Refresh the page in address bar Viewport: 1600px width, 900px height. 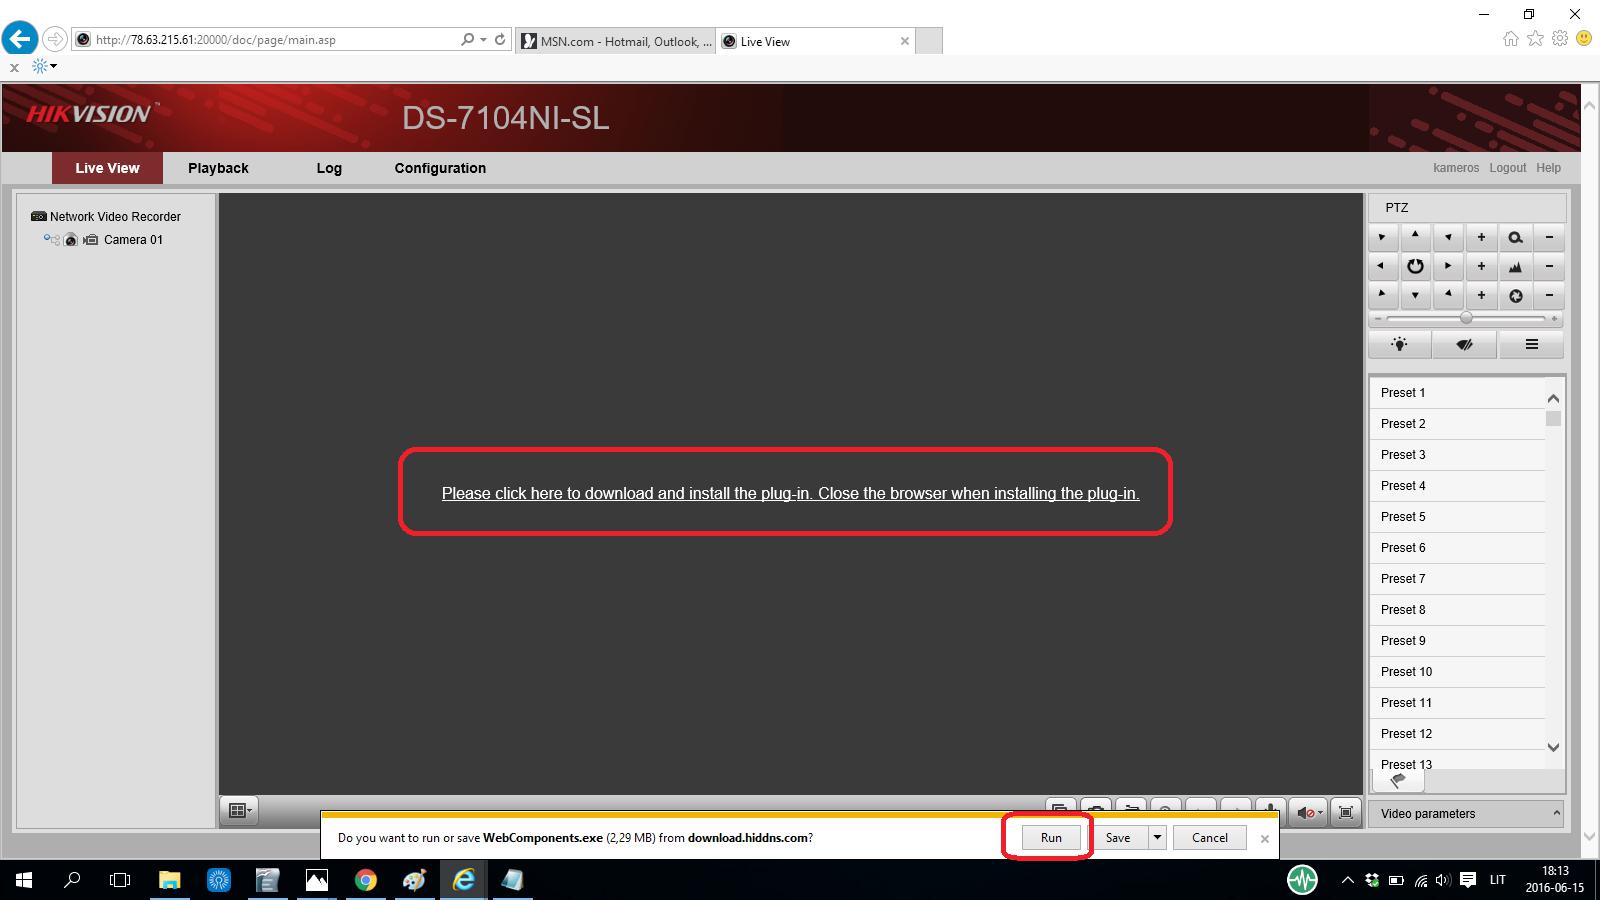(500, 40)
